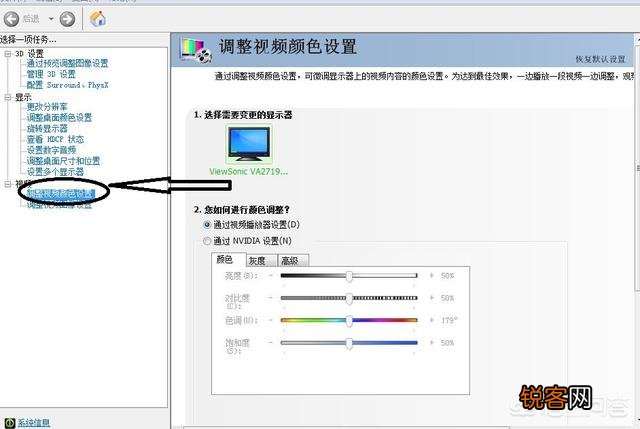The image size is (640, 429).
Task: Click the 调整视频颜色设置 page header icon
Action: [x=196, y=50]
